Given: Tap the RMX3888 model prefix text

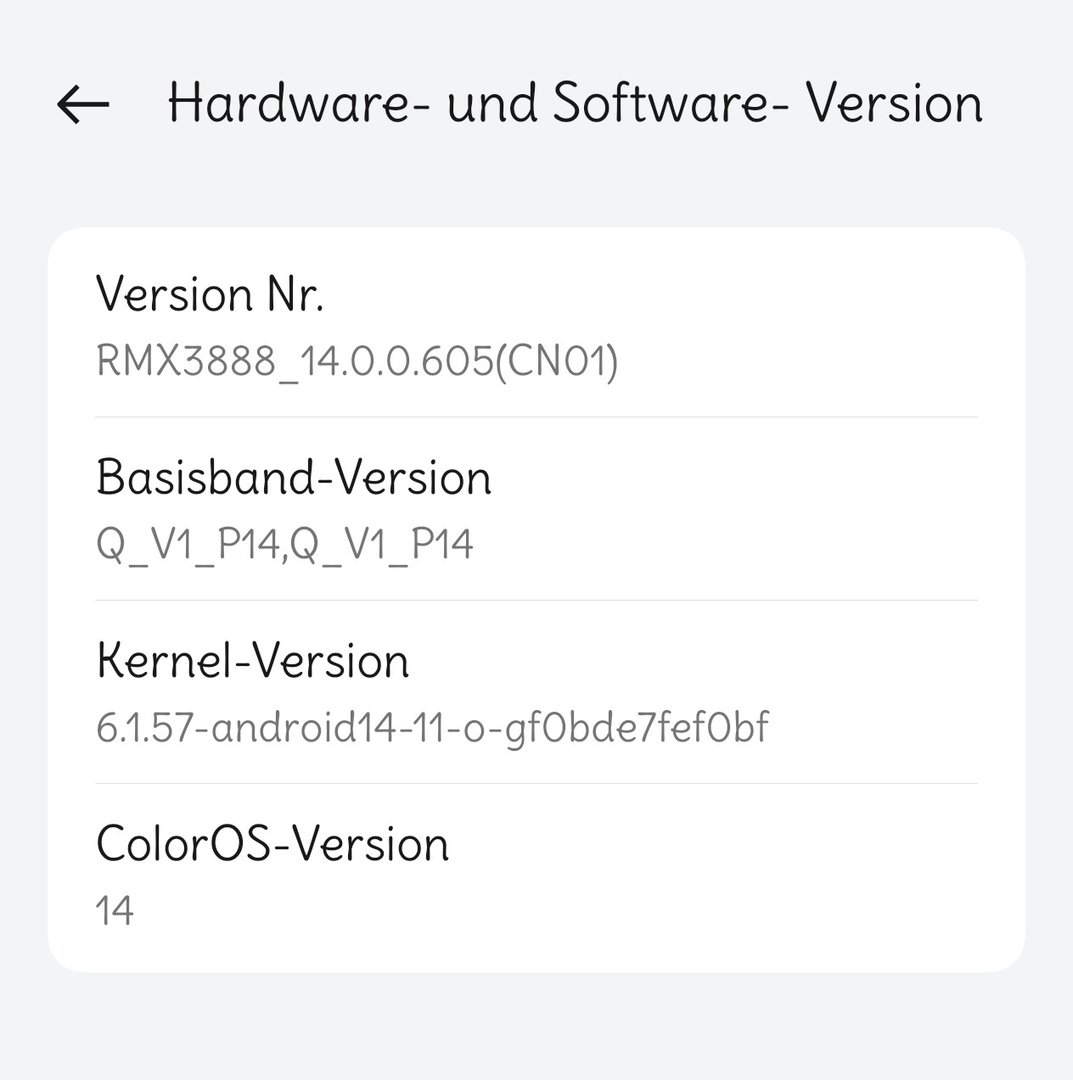Looking at the screenshot, I should click(x=185, y=361).
